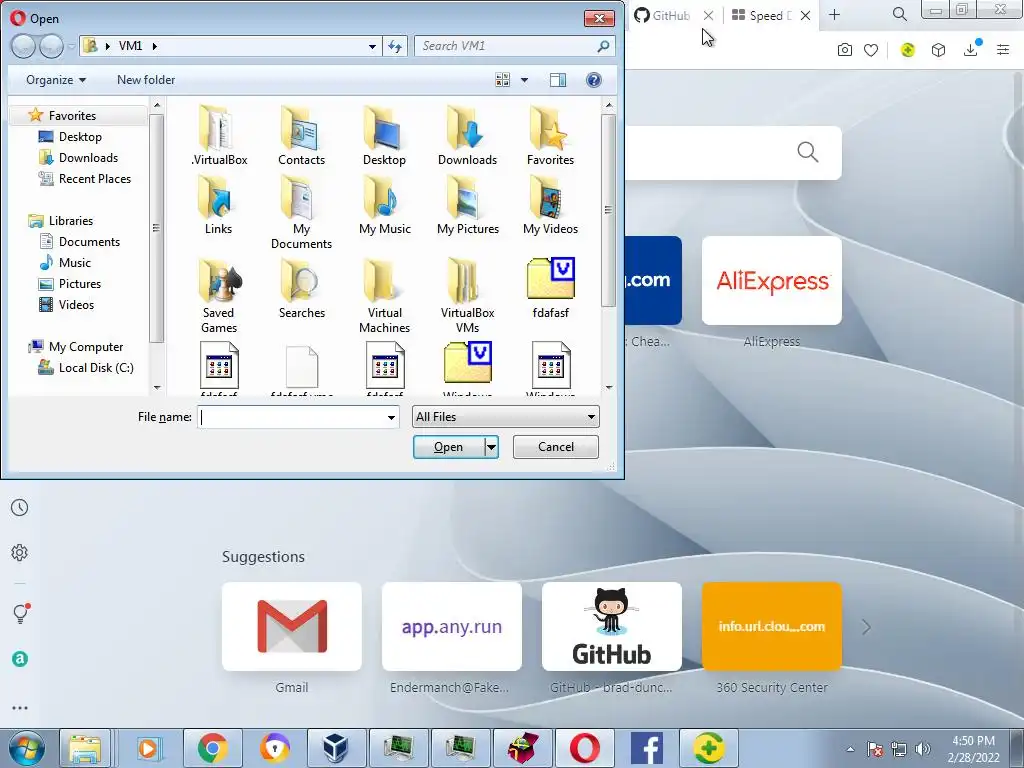Select the My Documents folder
The height and width of the screenshot is (768, 1024).
tap(301, 213)
